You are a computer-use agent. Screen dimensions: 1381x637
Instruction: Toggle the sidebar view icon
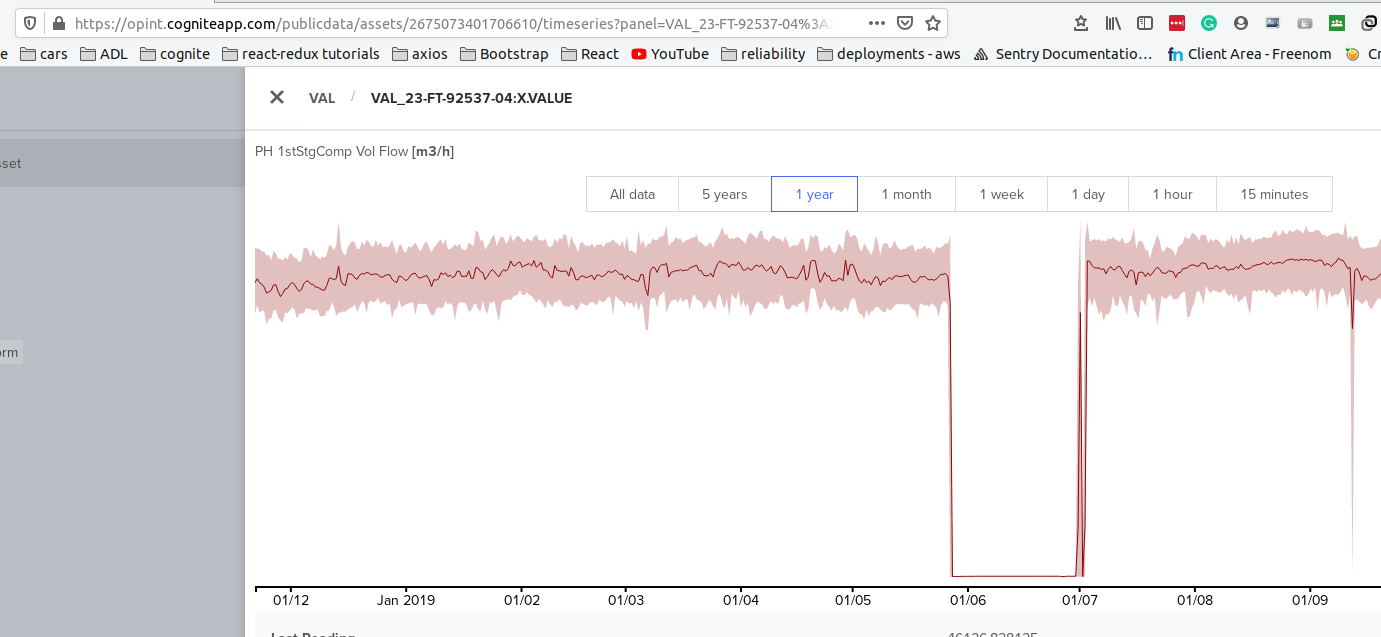click(x=1144, y=22)
